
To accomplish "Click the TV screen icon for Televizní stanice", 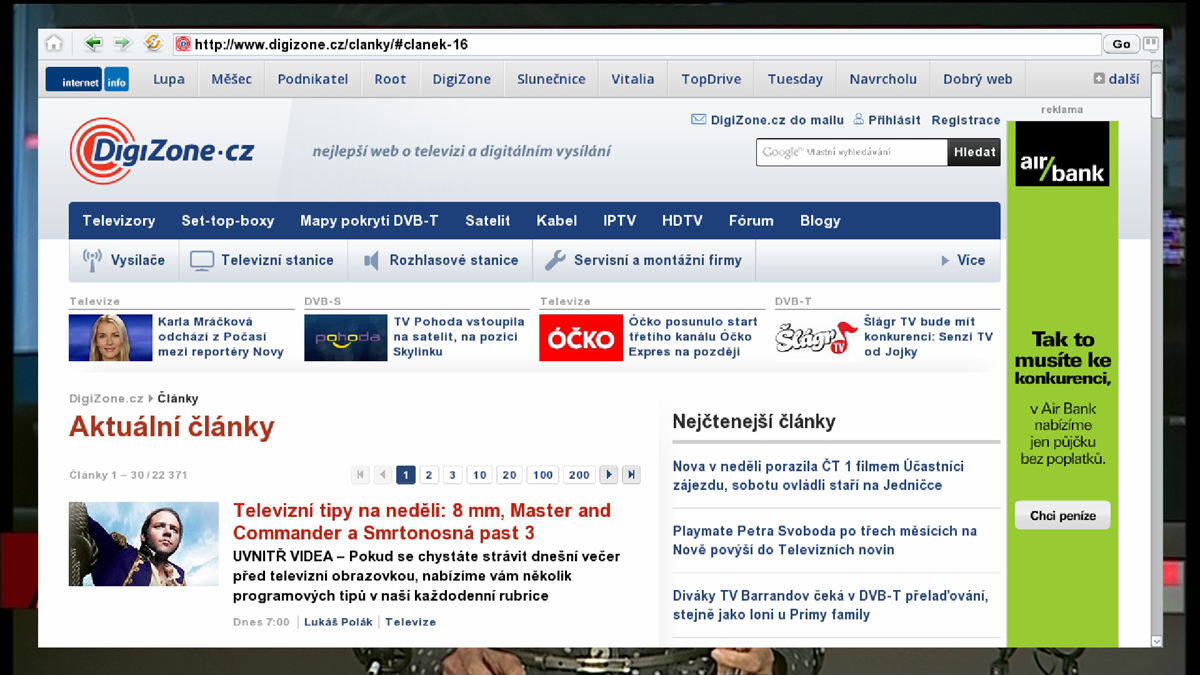I will tap(202, 261).
